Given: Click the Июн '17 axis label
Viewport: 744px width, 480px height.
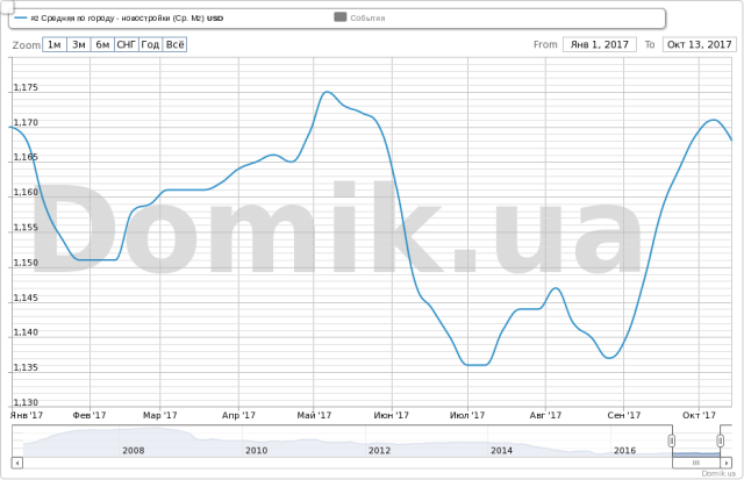Looking at the screenshot, I should [391, 415].
